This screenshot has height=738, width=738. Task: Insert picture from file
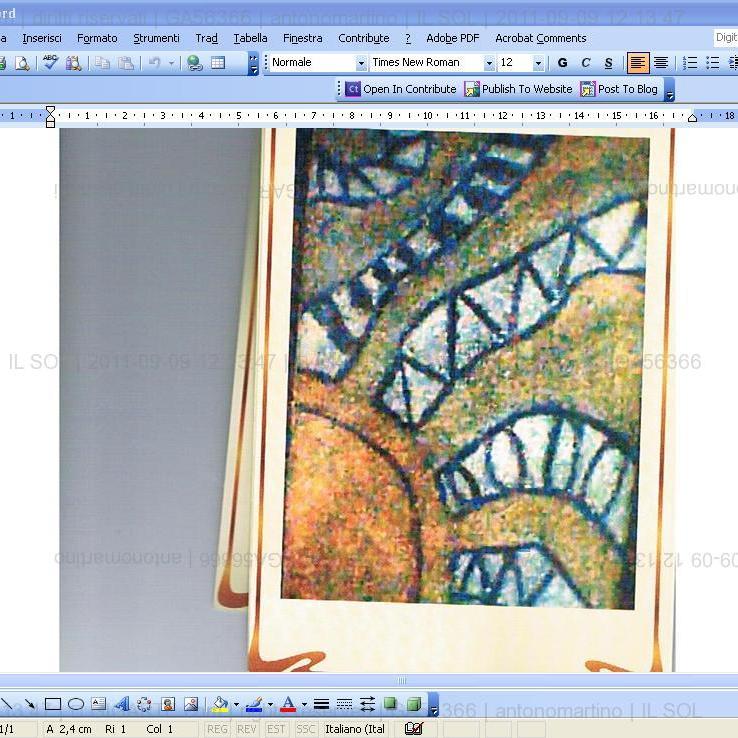tap(191, 704)
